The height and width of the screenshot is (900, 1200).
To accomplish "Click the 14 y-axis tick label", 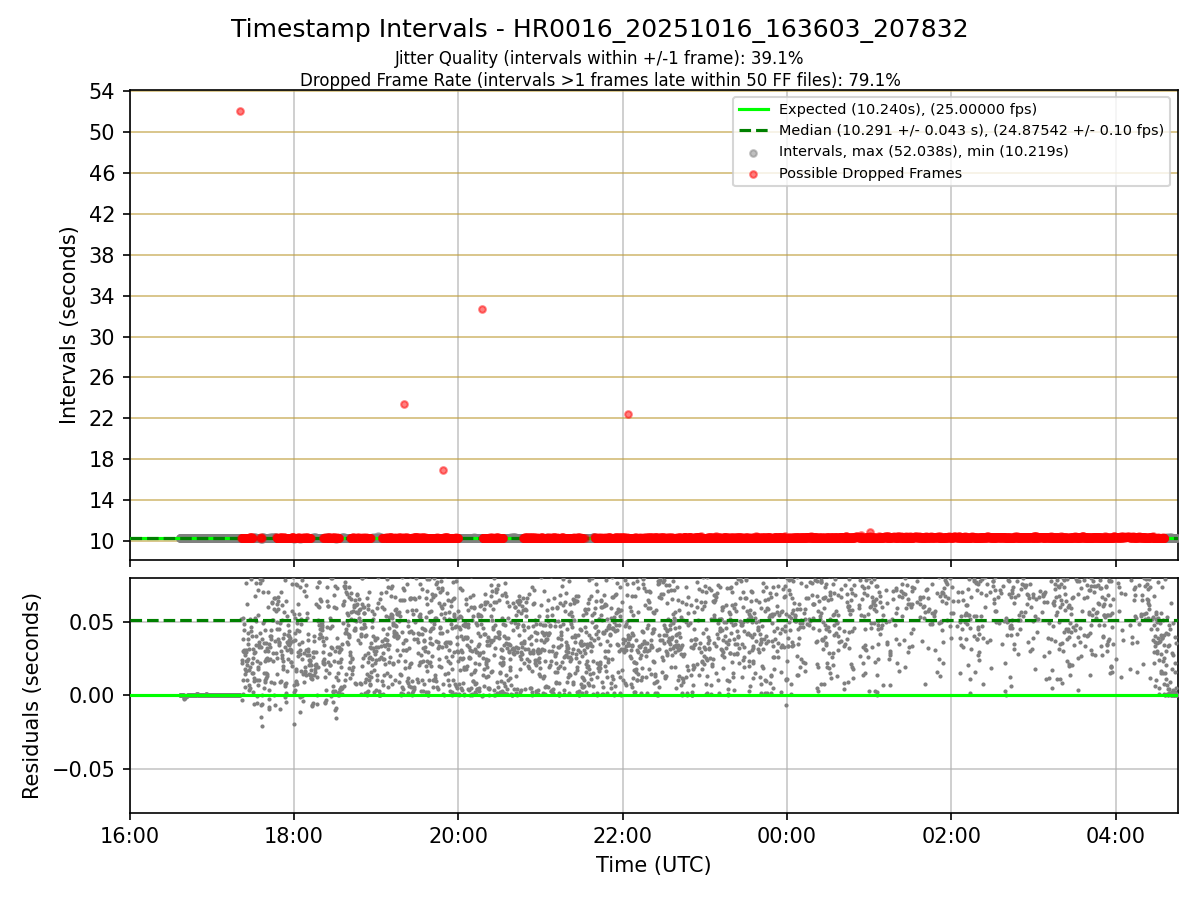I will click(104, 501).
